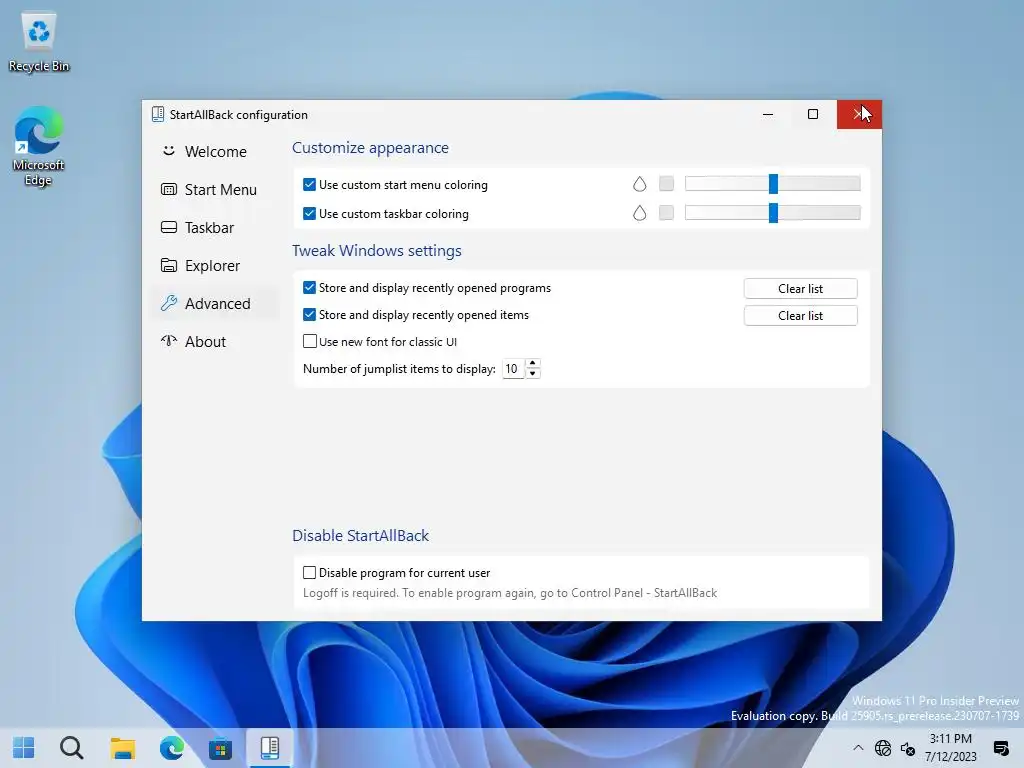Open the taskbar color swatch
1024x768 pixels.
666,213
